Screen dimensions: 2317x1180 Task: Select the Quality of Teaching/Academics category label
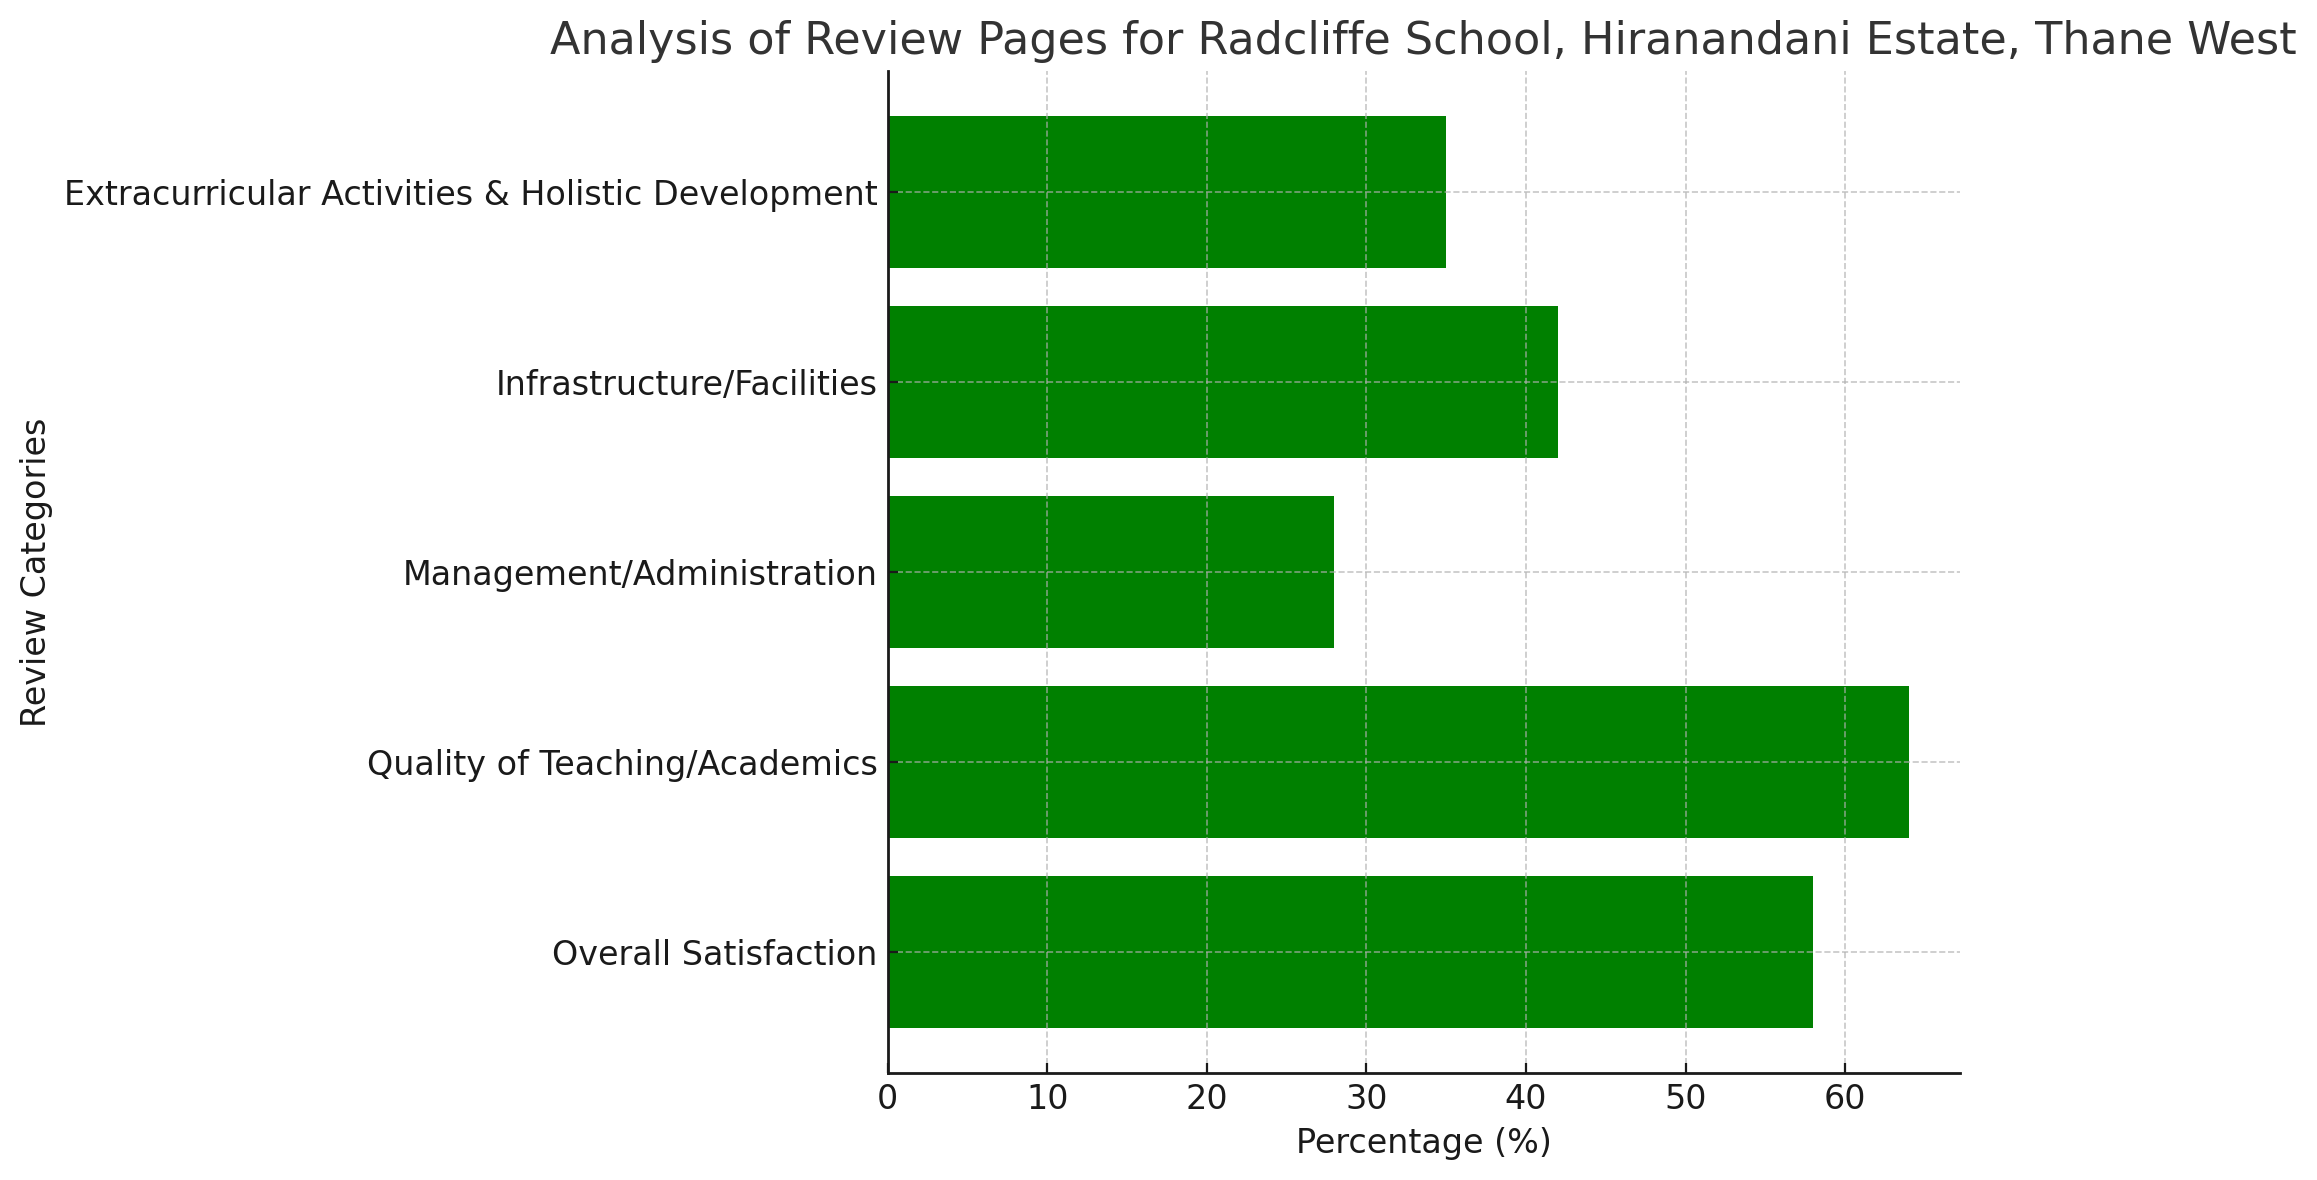coord(620,762)
